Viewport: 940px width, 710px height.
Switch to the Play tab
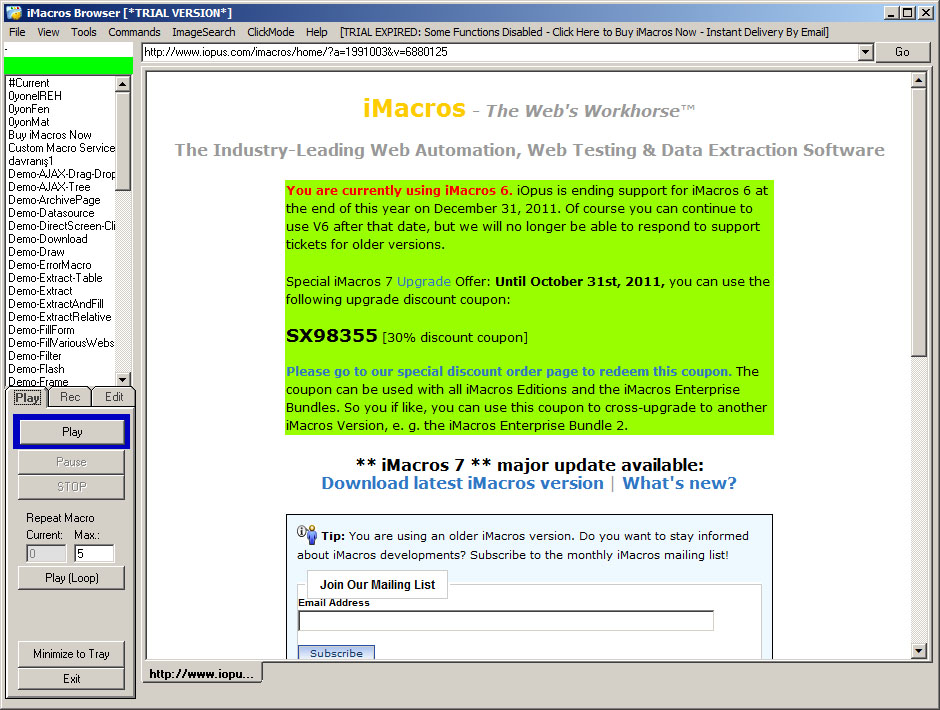[28, 398]
